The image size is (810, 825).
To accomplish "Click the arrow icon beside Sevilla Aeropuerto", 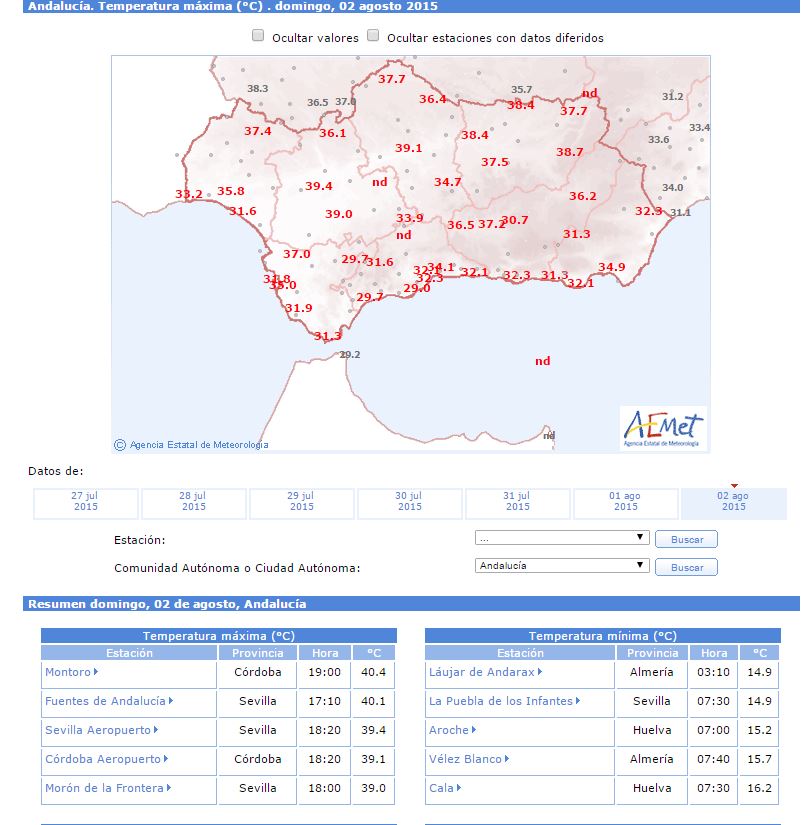I will (x=156, y=731).
